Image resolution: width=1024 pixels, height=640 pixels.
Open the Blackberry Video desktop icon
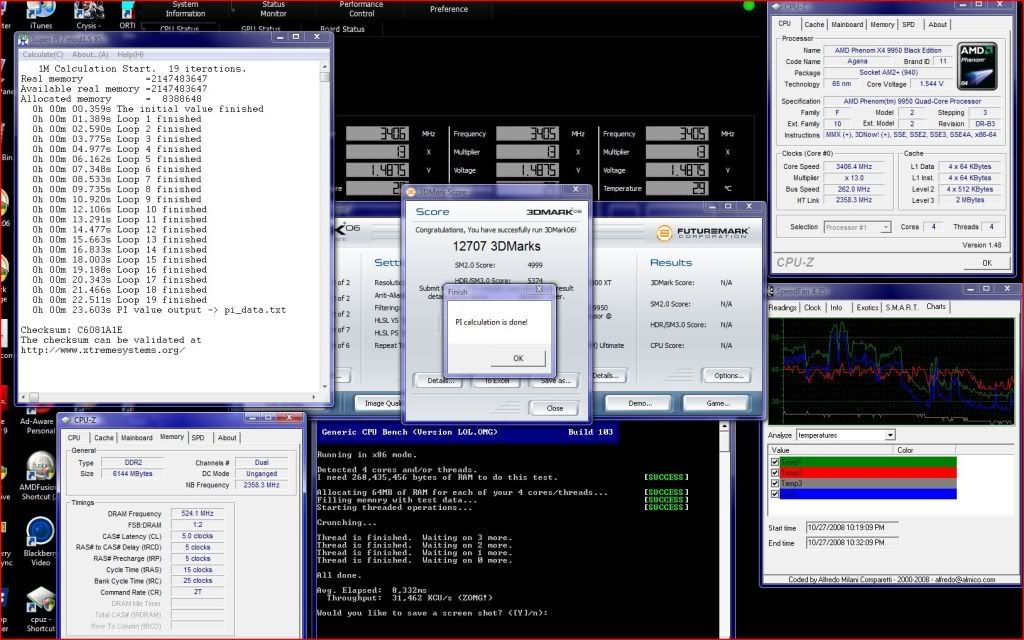click(x=40, y=541)
